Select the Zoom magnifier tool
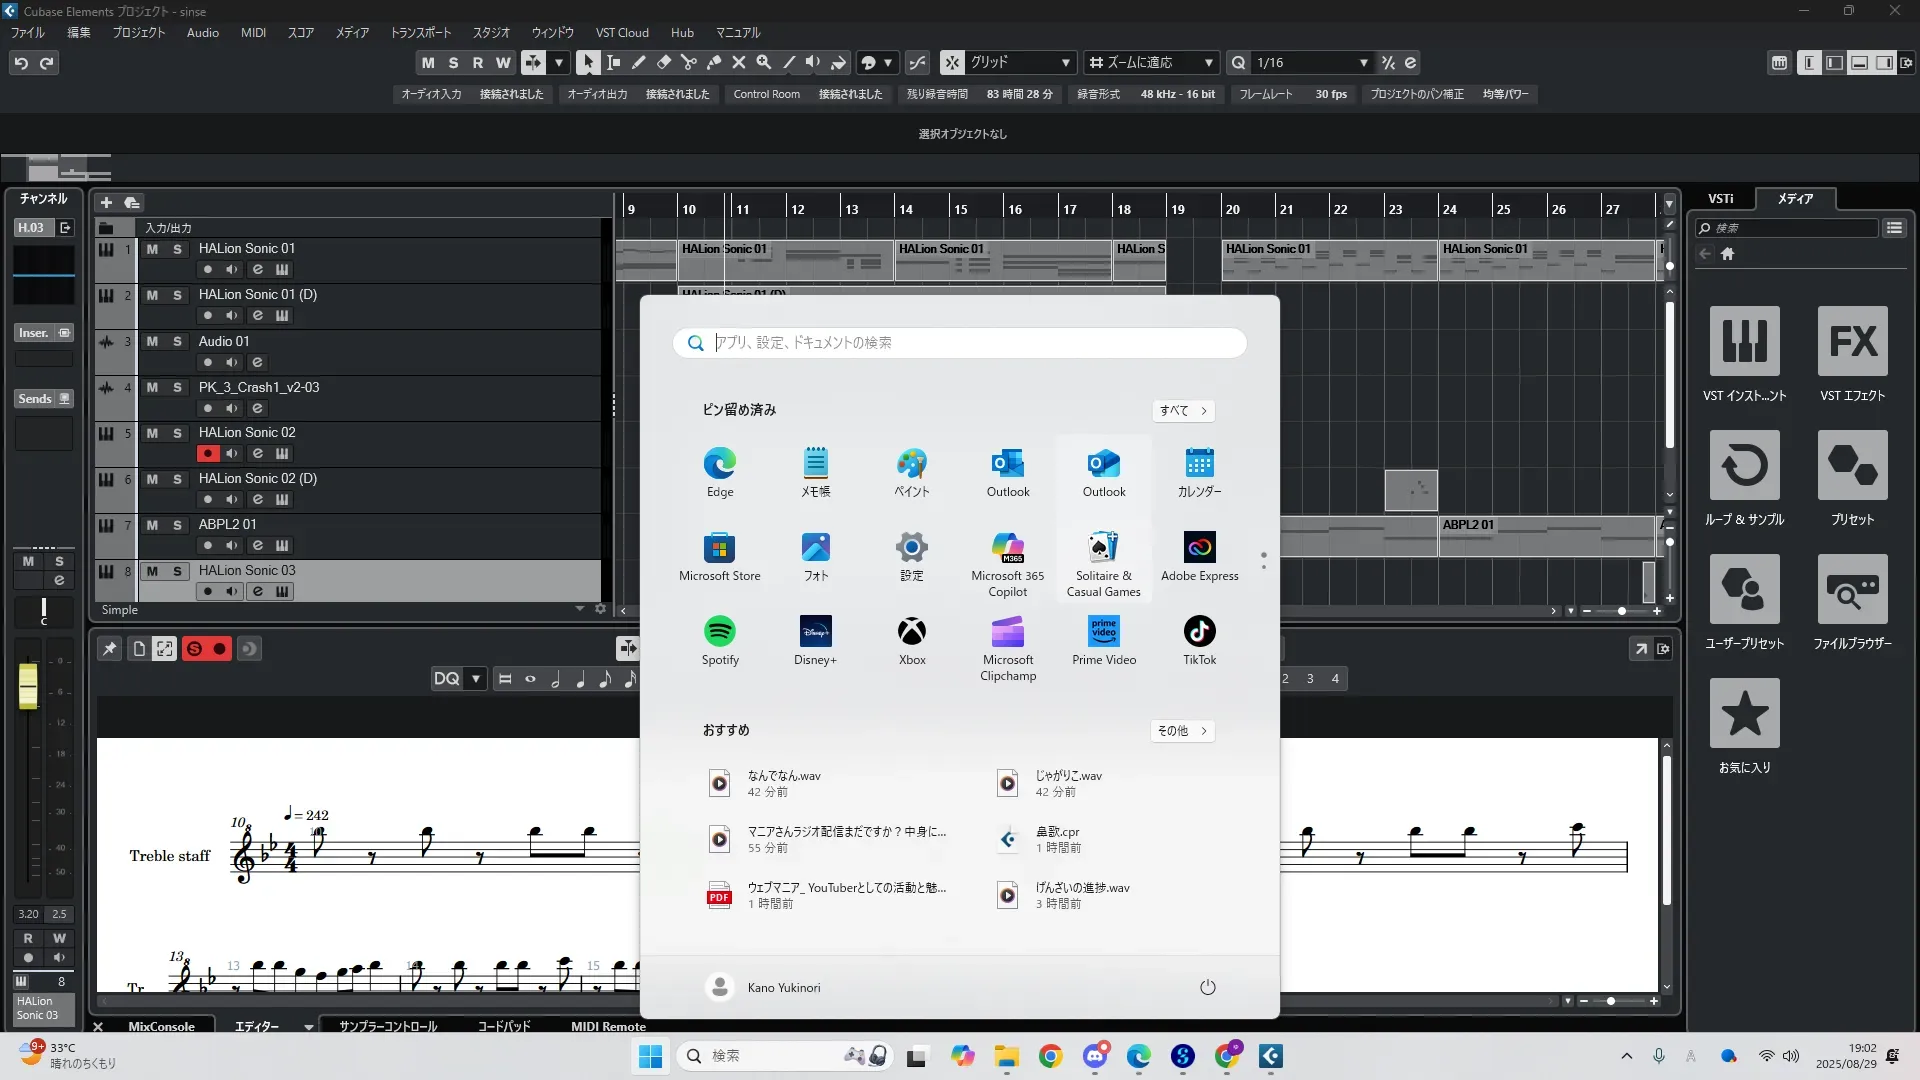Viewport: 1920px width, 1080px height. (x=764, y=62)
